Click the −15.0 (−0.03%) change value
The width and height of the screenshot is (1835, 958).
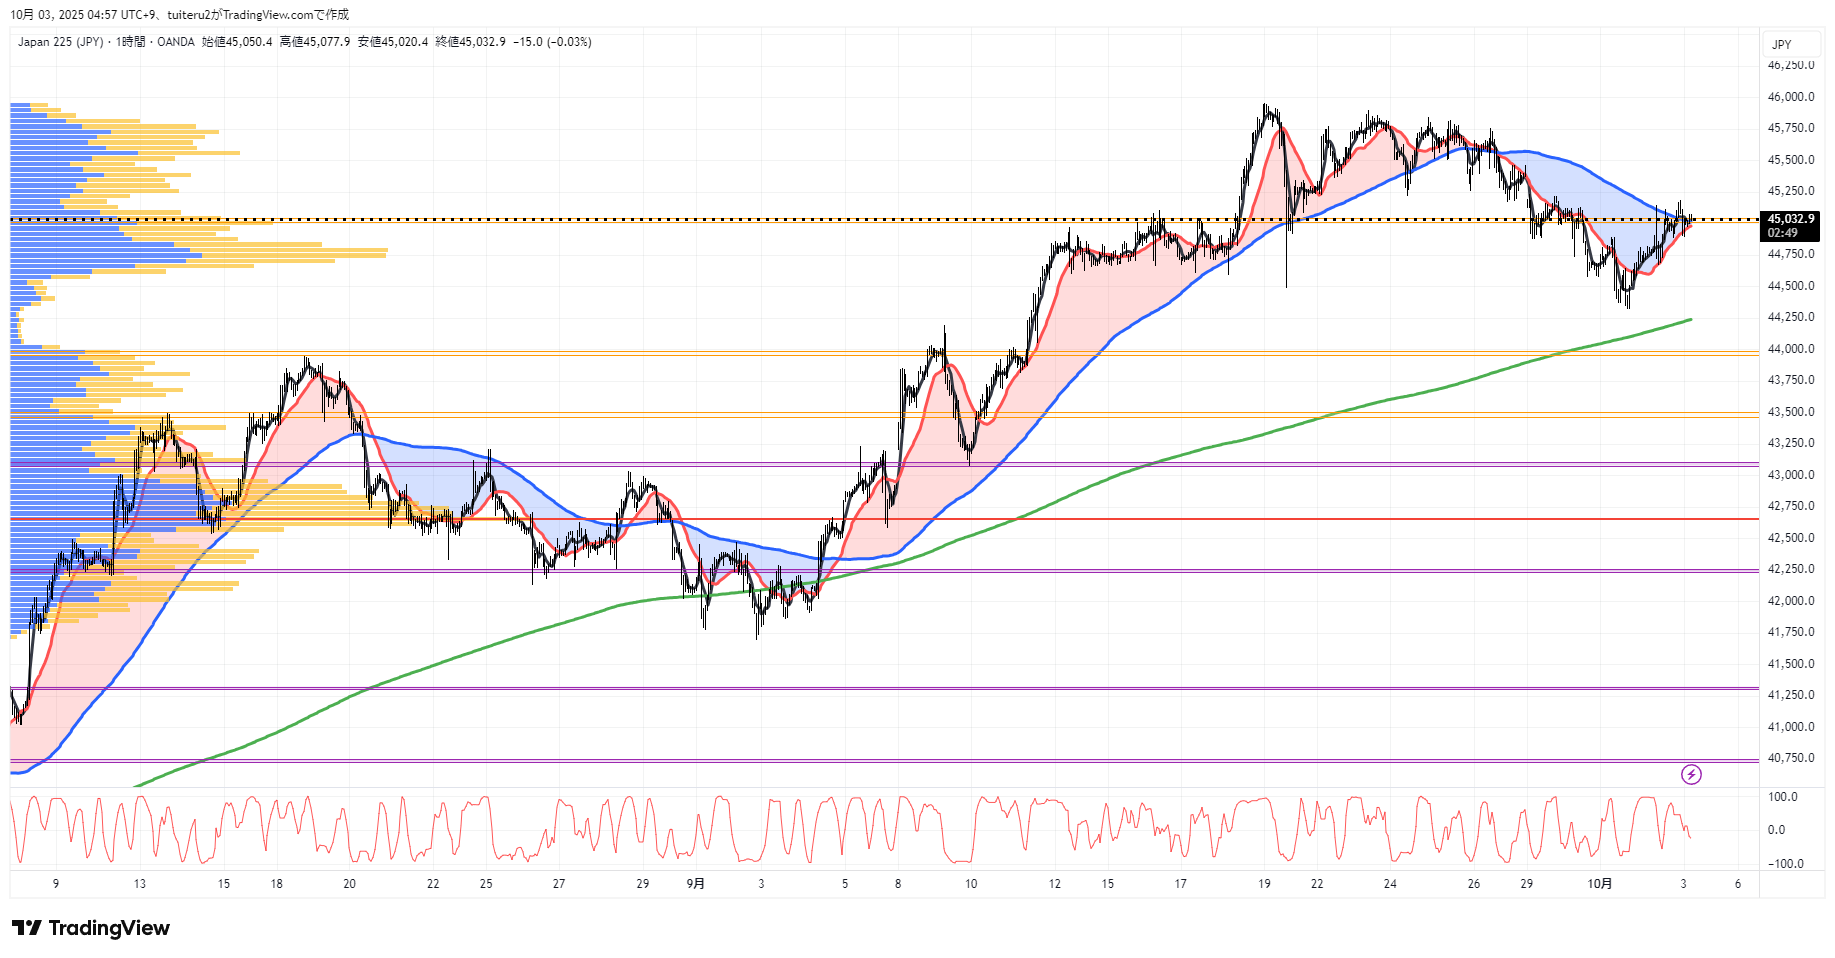coord(552,42)
